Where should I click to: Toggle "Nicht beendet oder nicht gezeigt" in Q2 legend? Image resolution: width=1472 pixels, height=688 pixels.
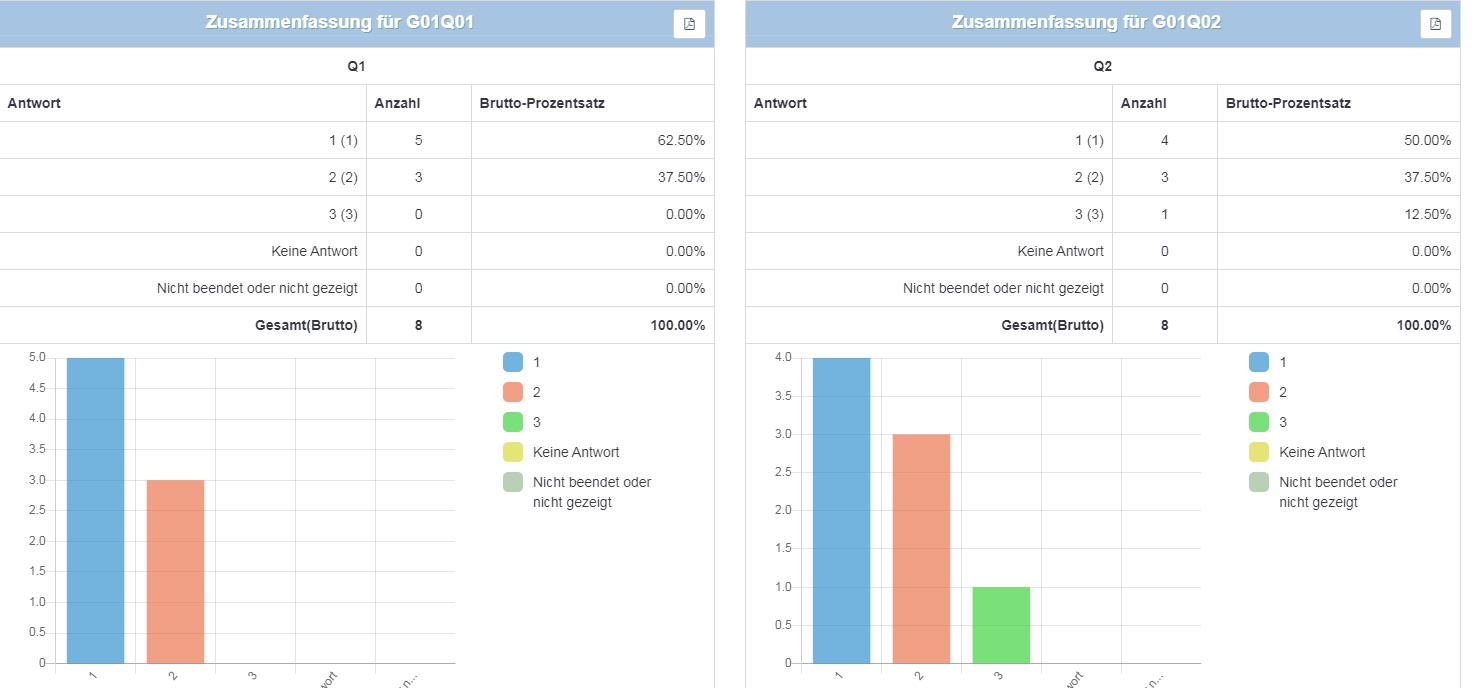tap(1338, 492)
